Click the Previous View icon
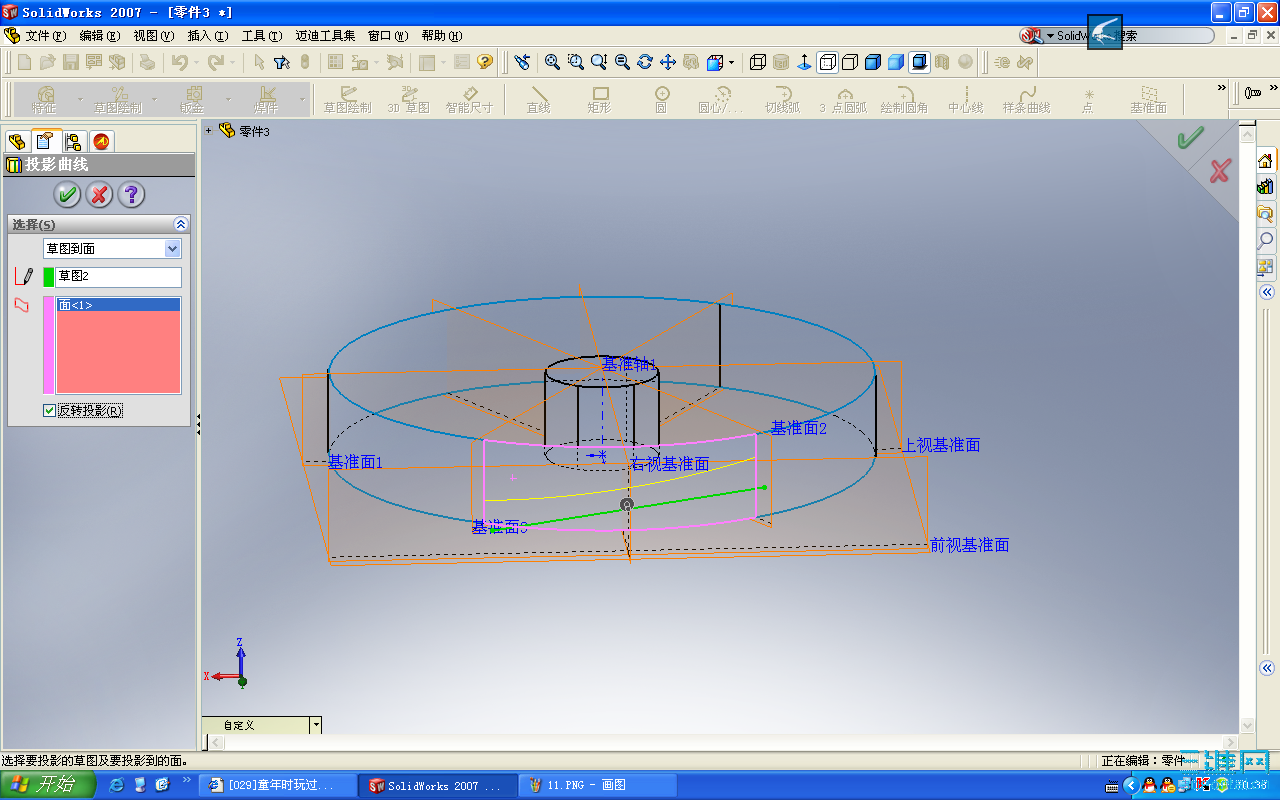This screenshot has height=800, width=1280. pos(522,62)
